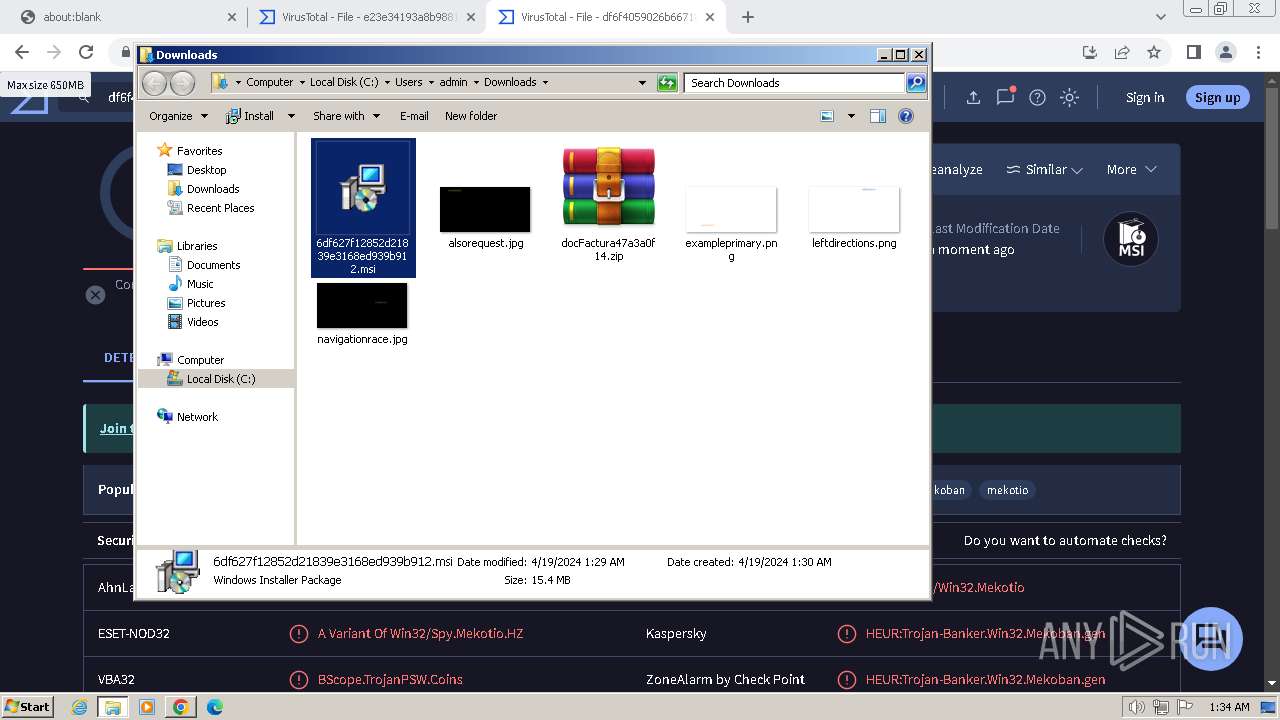Viewport: 1280px width, 720px height.
Task: Reload the browser page
Action: [x=86, y=52]
